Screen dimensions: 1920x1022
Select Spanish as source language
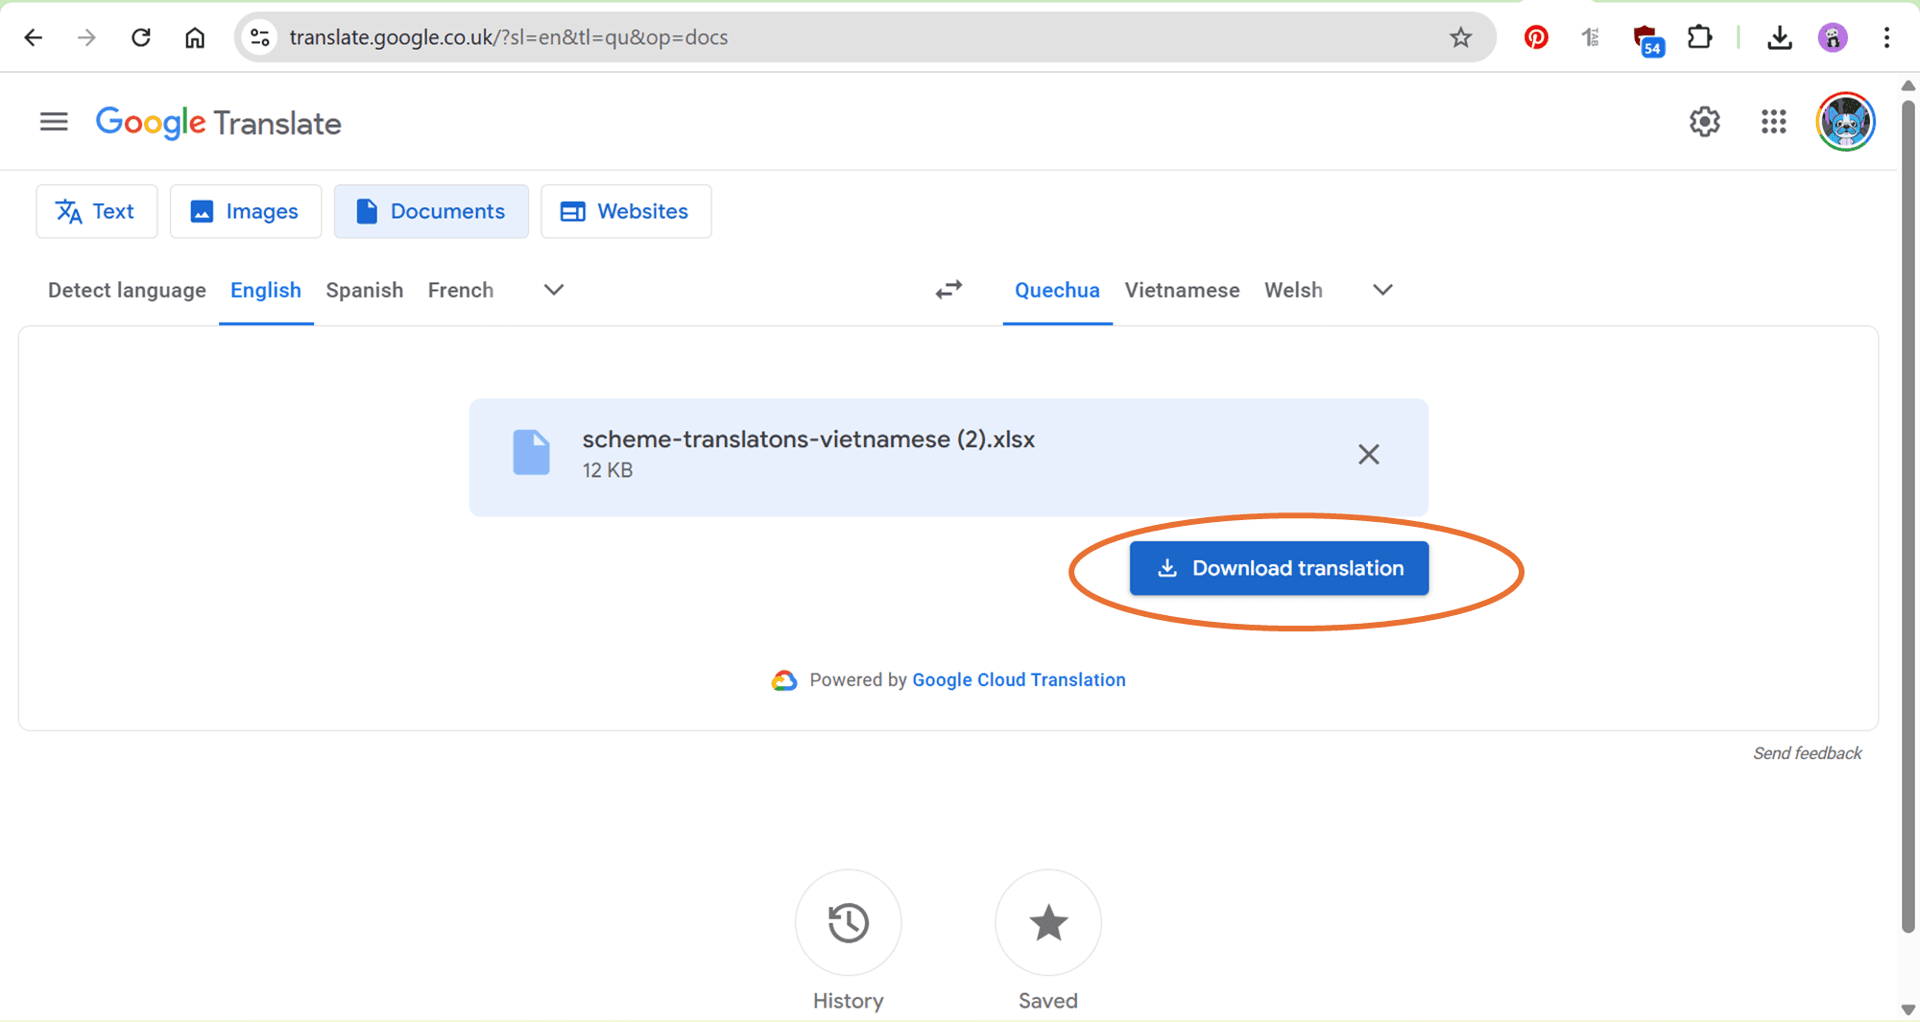tap(365, 290)
